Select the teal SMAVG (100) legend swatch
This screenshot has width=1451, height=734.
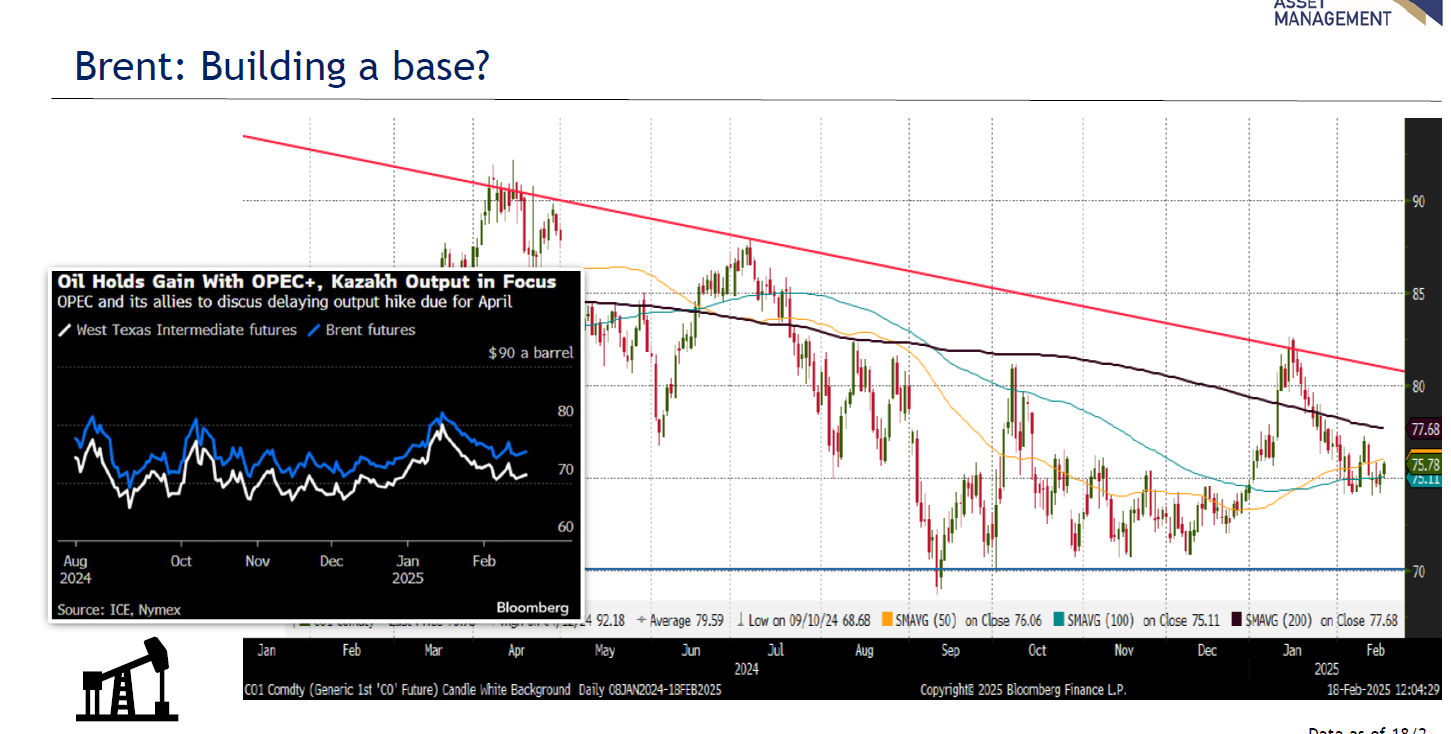[x=1060, y=620]
